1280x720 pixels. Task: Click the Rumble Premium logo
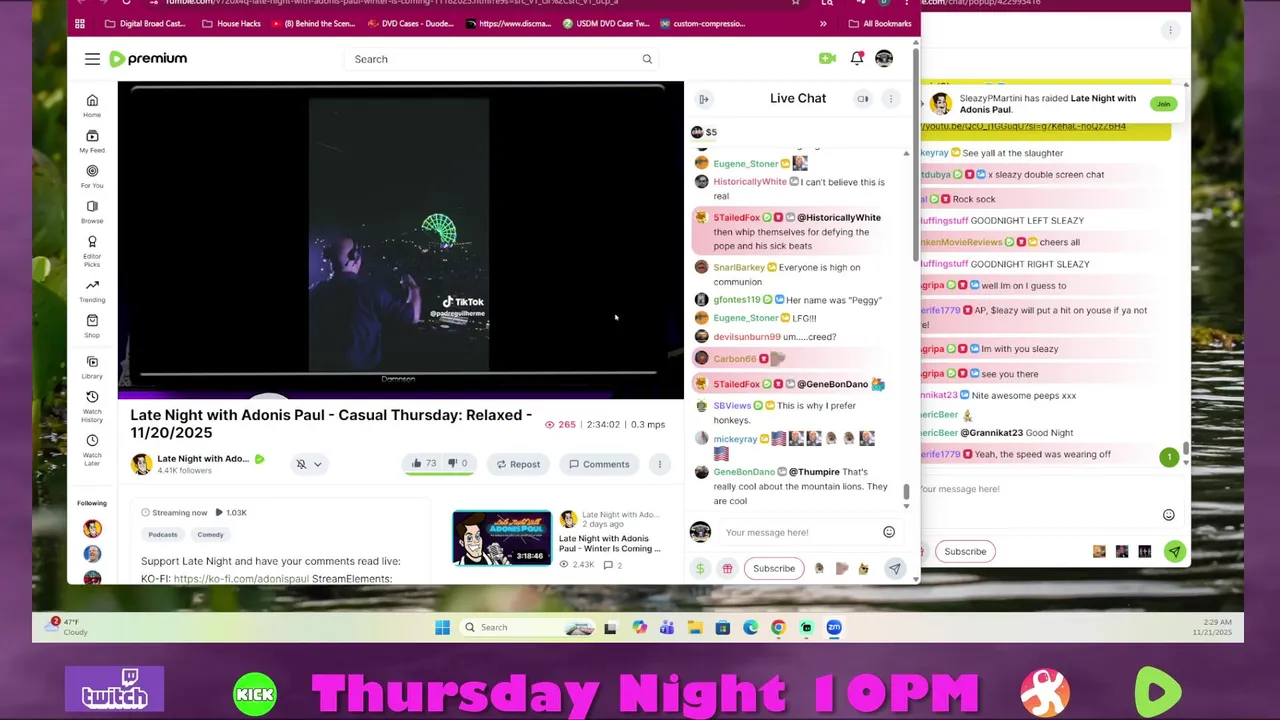(x=148, y=59)
